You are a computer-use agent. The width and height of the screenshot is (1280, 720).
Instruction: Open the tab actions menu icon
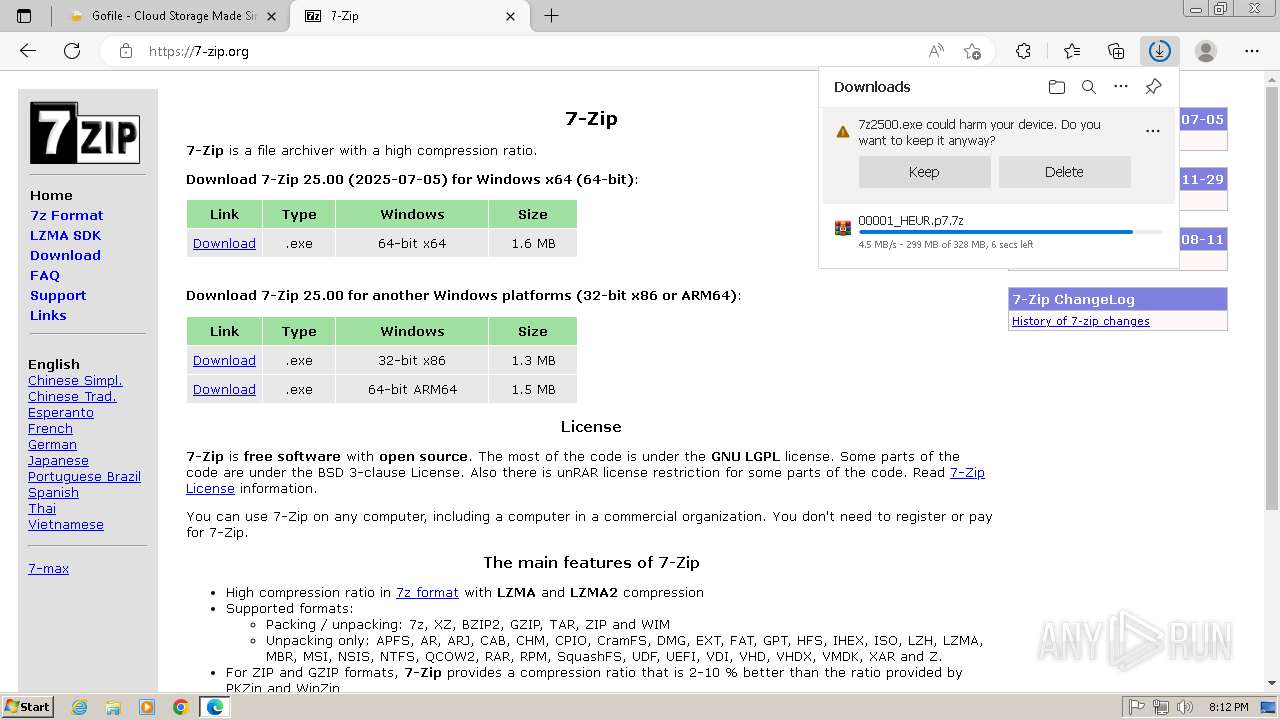click(24, 16)
